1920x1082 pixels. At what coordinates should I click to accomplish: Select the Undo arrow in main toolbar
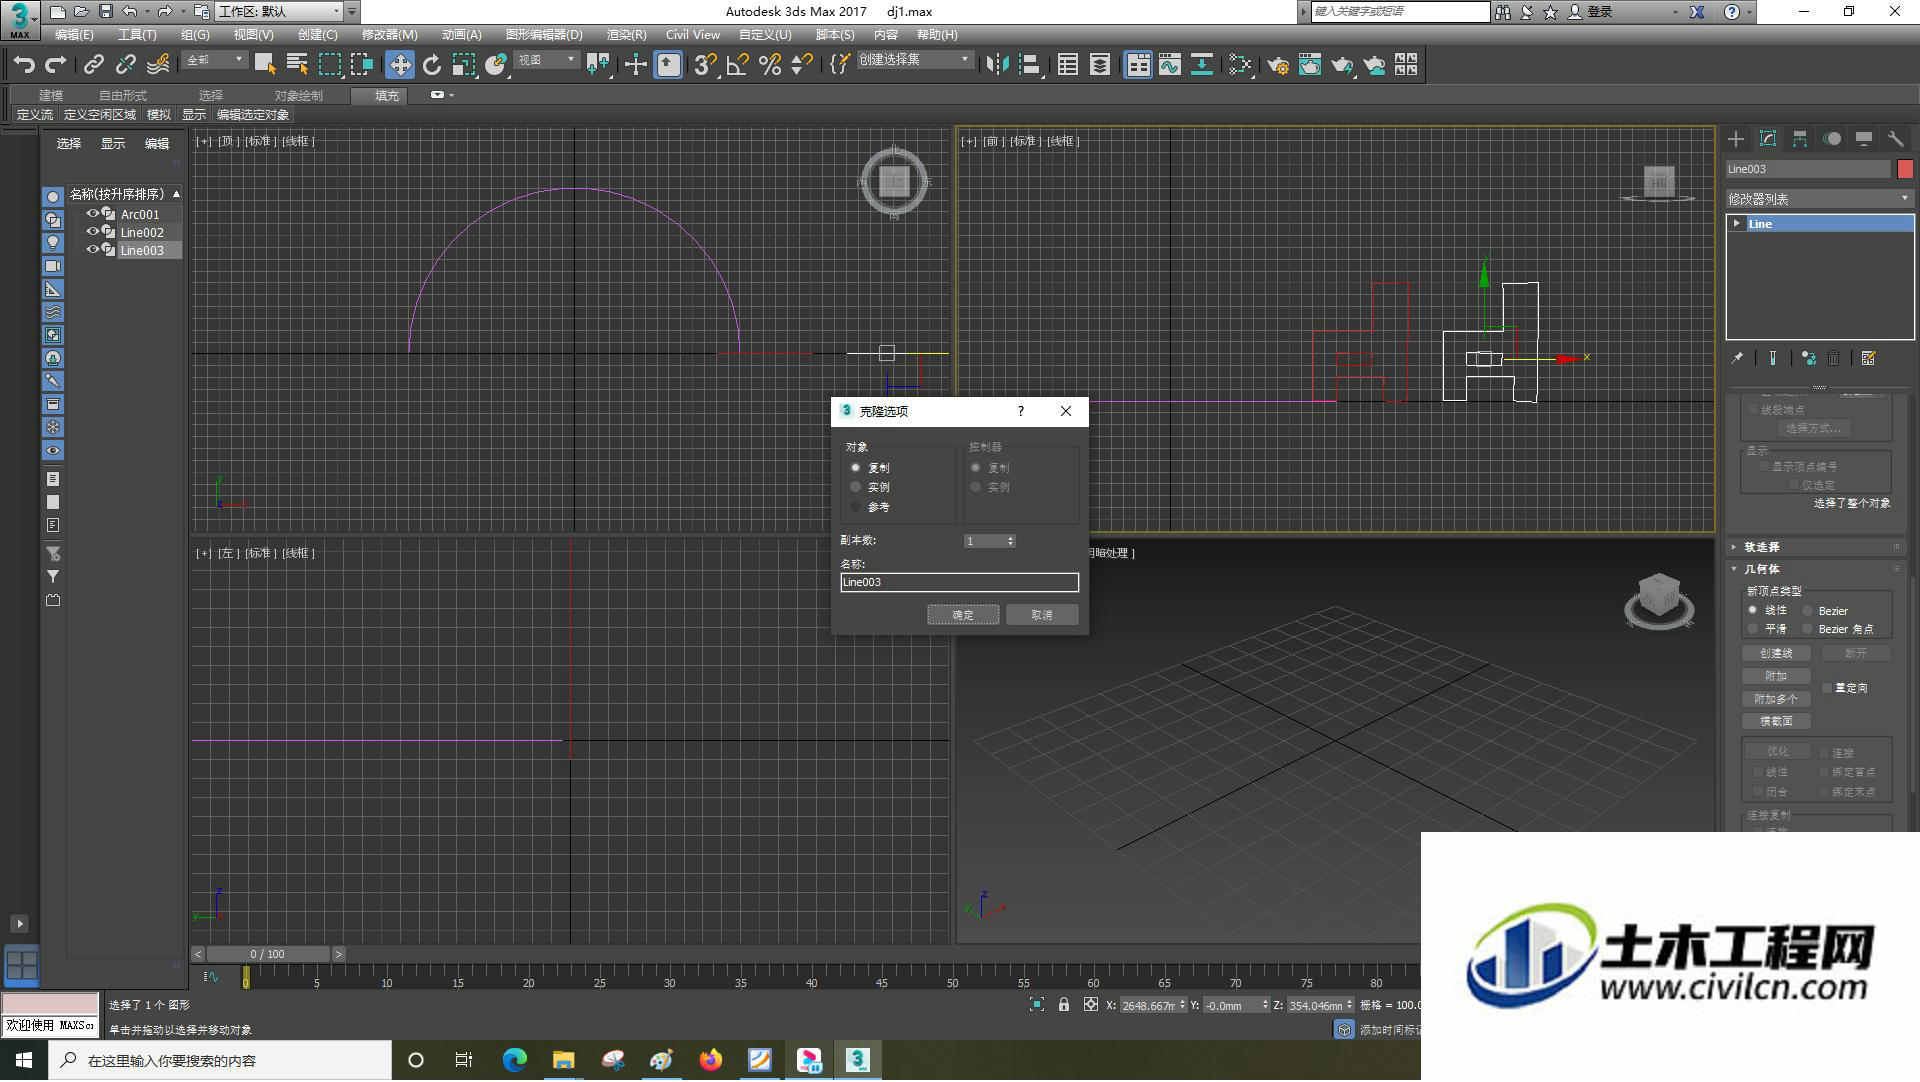pyautogui.click(x=24, y=65)
